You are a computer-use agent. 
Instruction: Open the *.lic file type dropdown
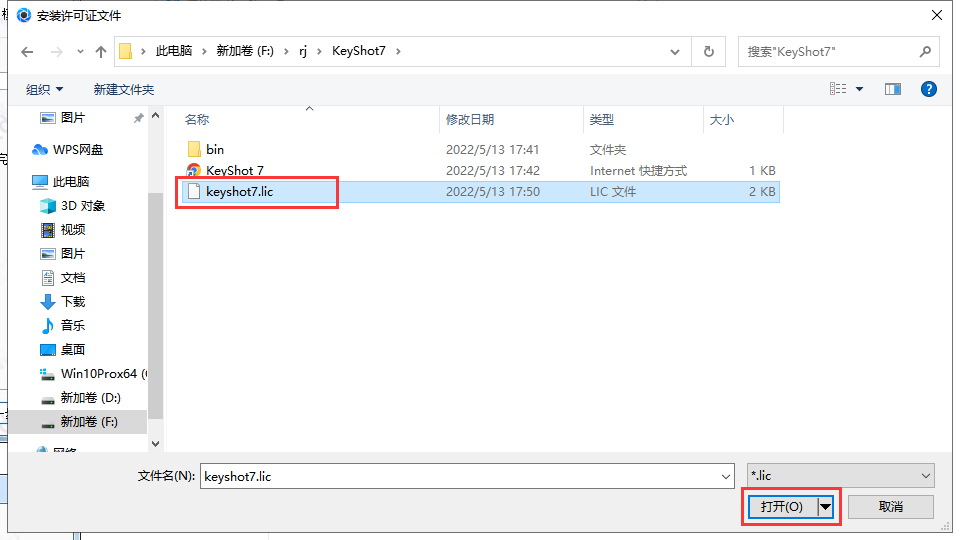pos(841,476)
